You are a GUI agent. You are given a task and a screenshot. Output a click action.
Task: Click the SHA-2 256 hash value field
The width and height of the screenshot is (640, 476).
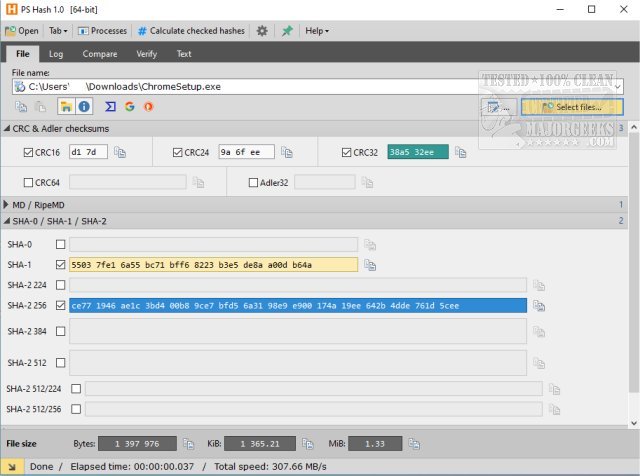click(x=298, y=305)
